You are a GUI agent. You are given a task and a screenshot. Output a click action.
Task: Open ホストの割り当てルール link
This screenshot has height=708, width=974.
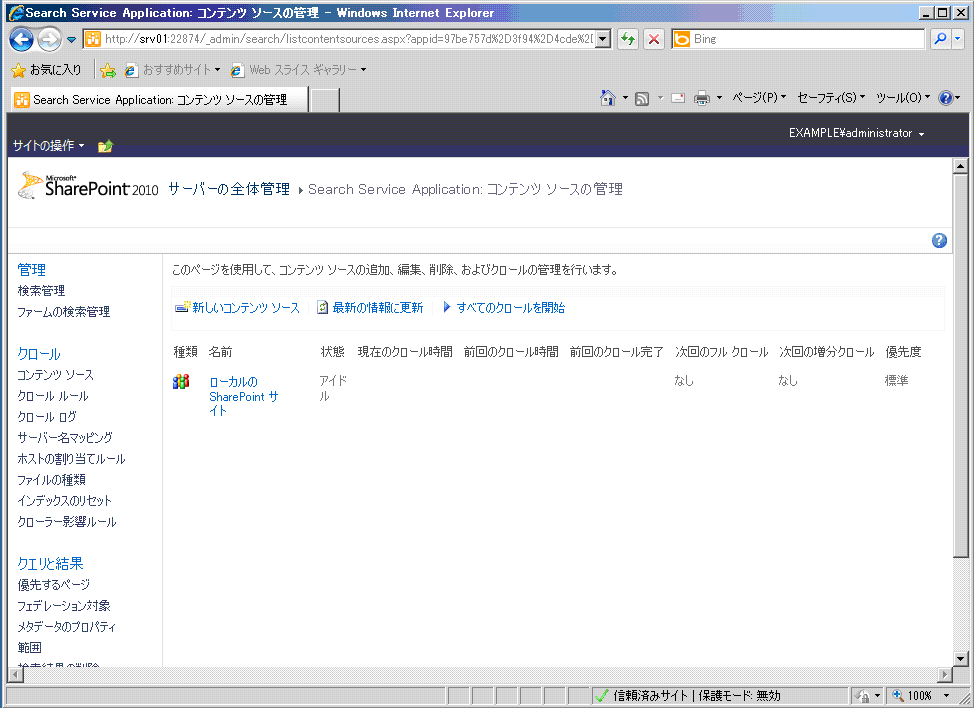click(x=71, y=459)
